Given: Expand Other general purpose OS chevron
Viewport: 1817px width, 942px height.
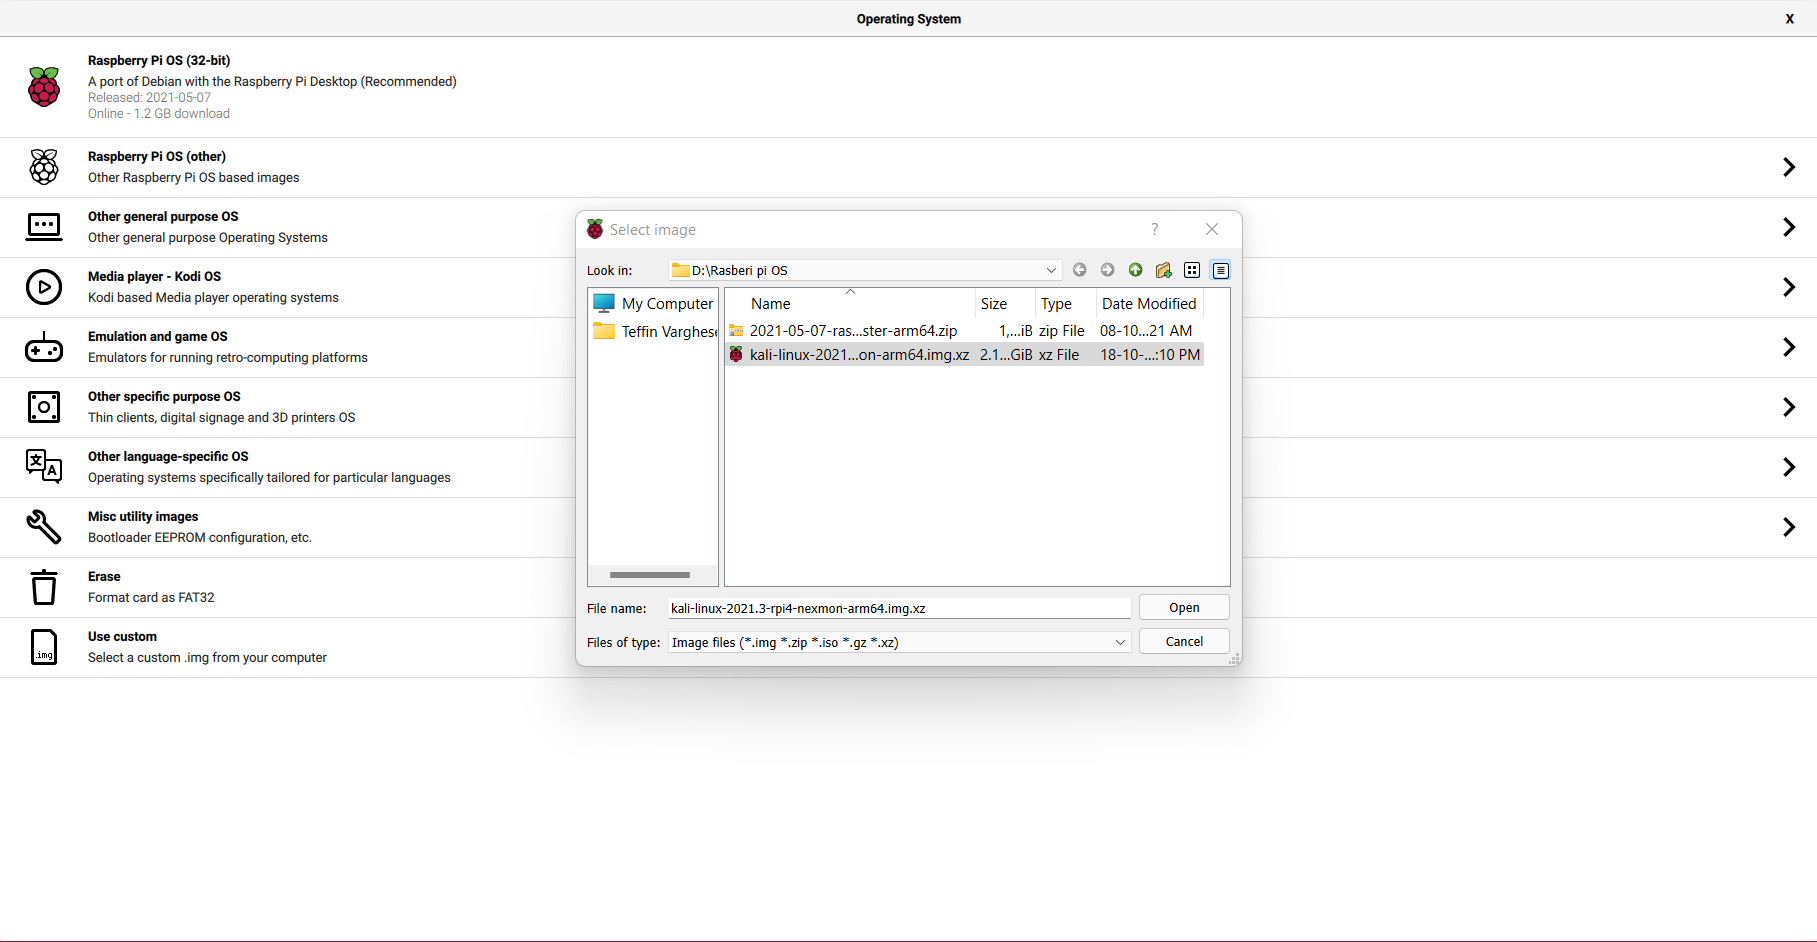Looking at the screenshot, I should click(x=1789, y=227).
